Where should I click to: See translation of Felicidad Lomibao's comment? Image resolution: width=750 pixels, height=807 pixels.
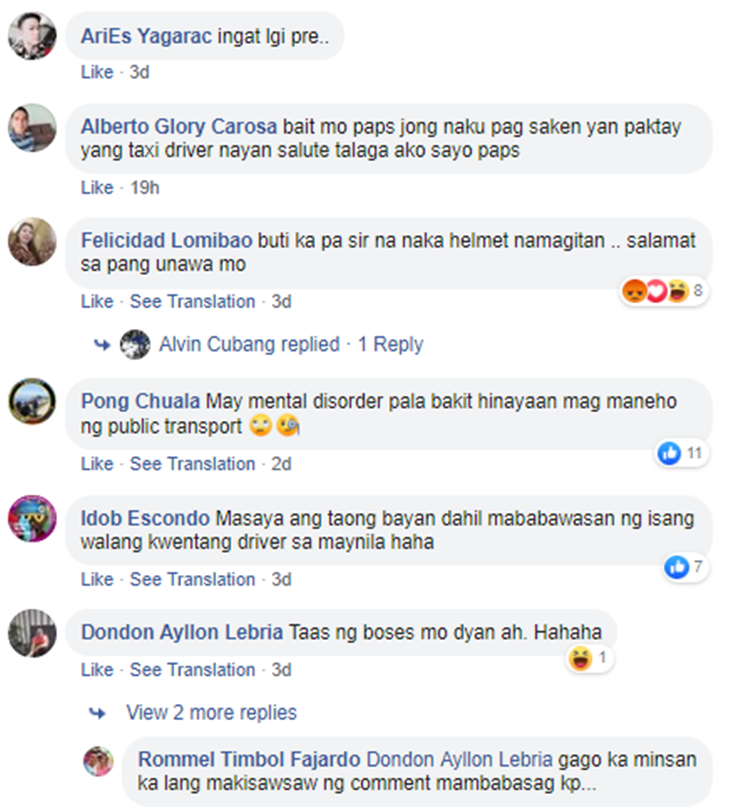[x=192, y=302]
